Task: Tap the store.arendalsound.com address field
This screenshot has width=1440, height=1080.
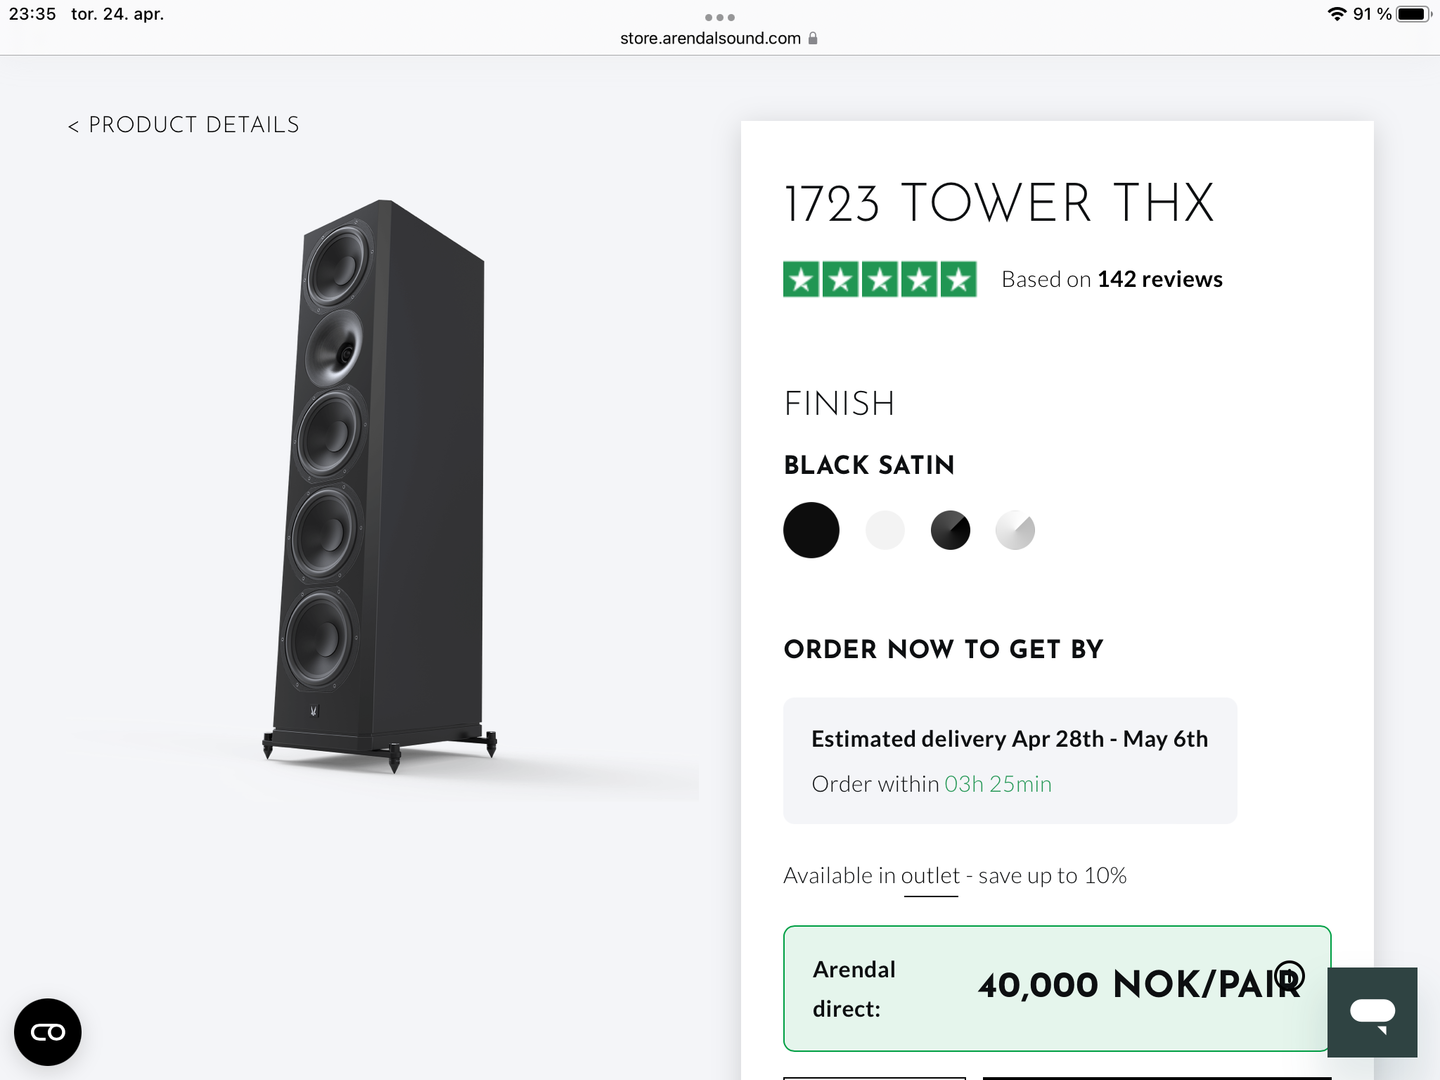Action: (x=710, y=38)
